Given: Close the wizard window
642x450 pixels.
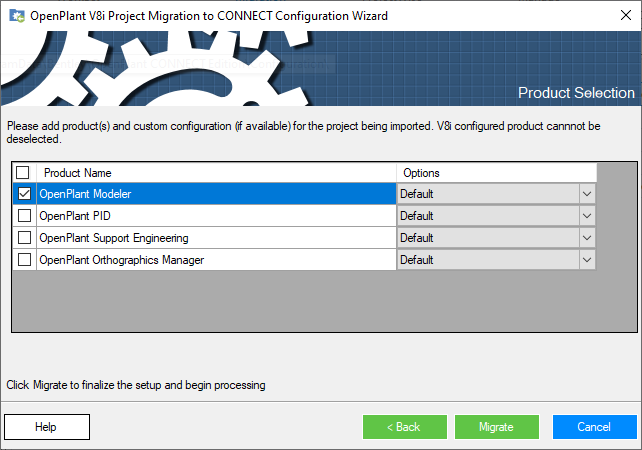Looking at the screenshot, I should (626, 16).
